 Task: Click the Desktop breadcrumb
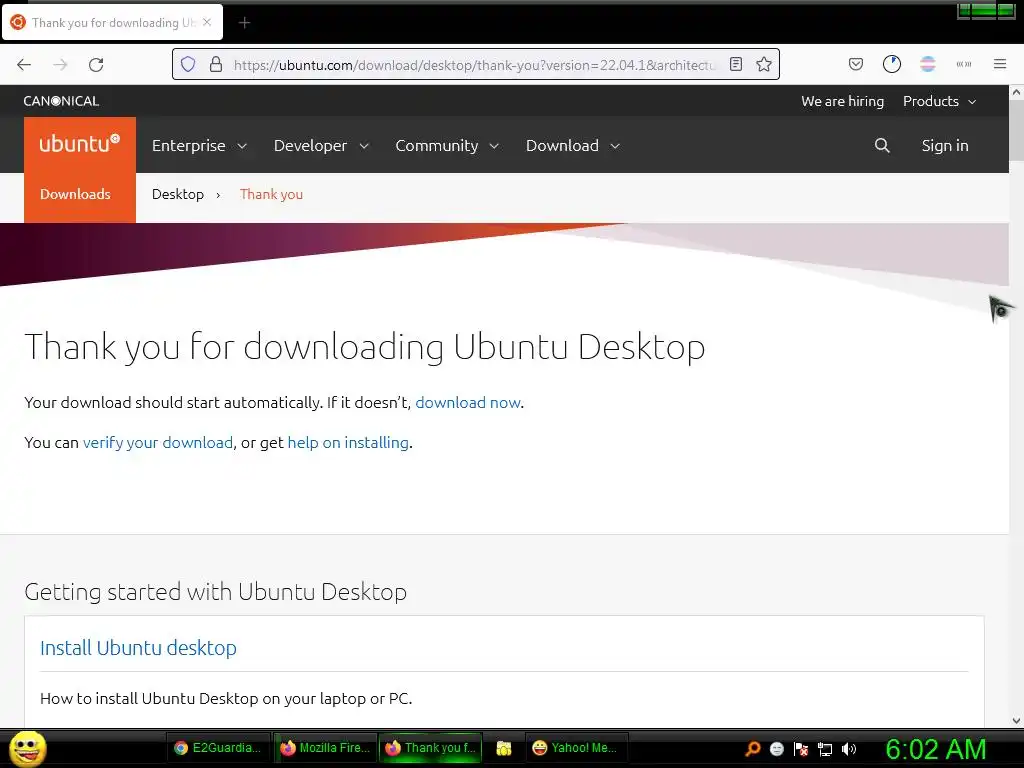[178, 194]
